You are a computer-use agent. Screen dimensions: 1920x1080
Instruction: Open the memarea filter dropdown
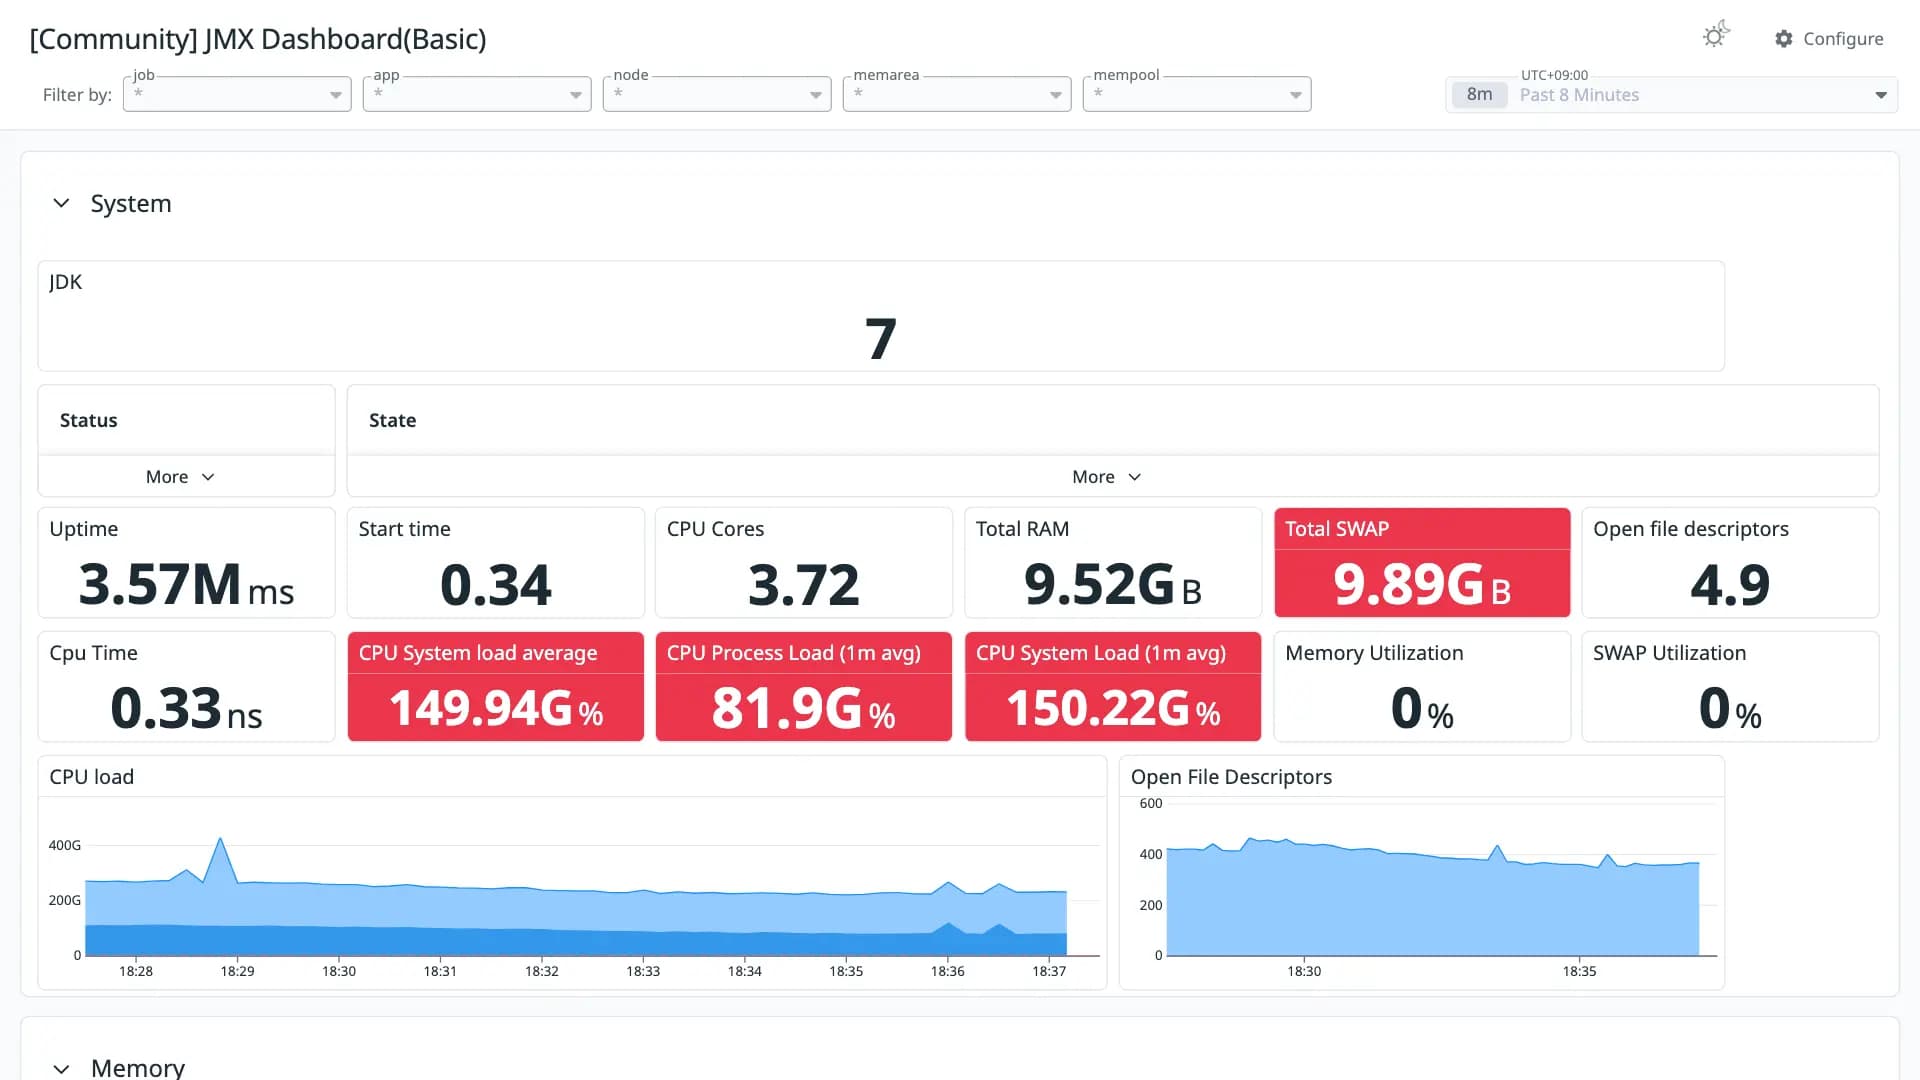(x=957, y=94)
